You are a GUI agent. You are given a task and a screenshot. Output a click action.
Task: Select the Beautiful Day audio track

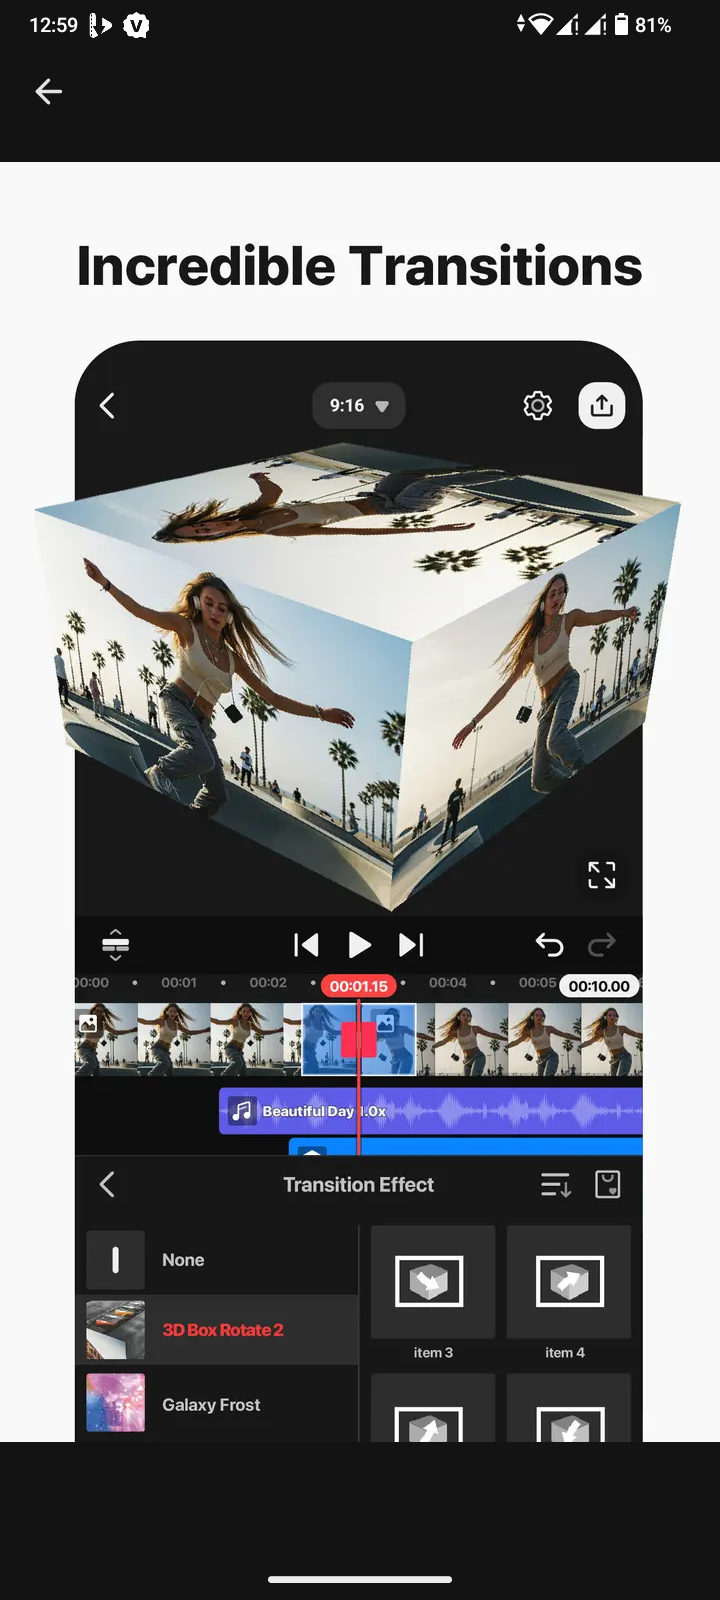[x=431, y=1111]
